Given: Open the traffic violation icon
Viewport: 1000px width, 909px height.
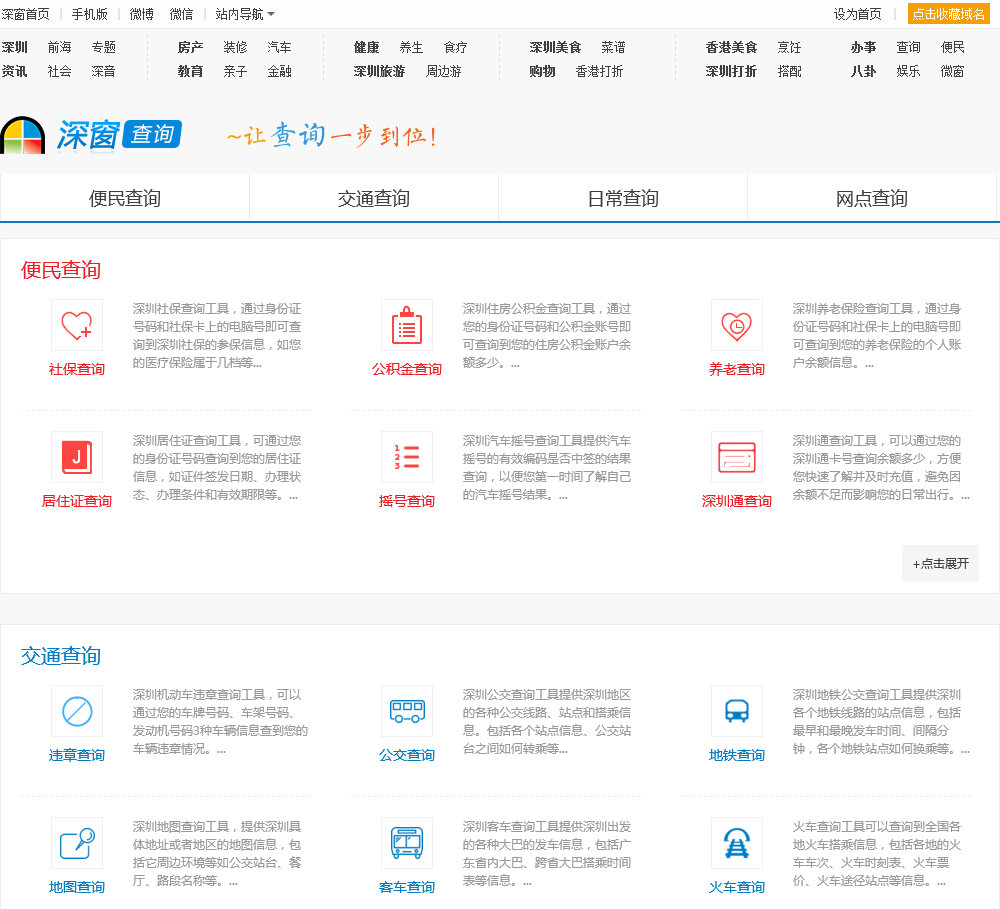Looking at the screenshot, I should pos(77,712).
